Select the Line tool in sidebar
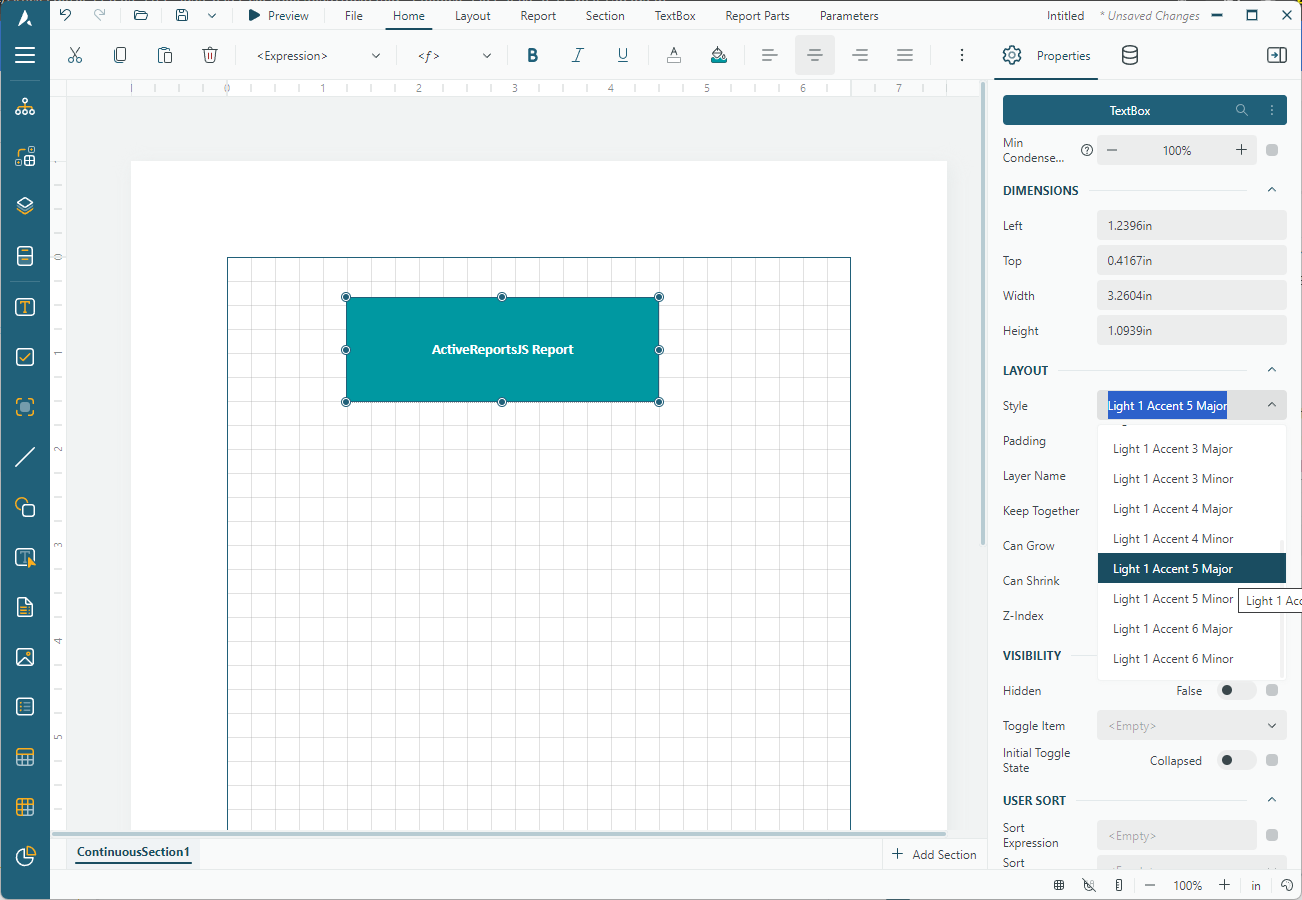Image resolution: width=1302 pixels, height=900 pixels. coord(25,457)
